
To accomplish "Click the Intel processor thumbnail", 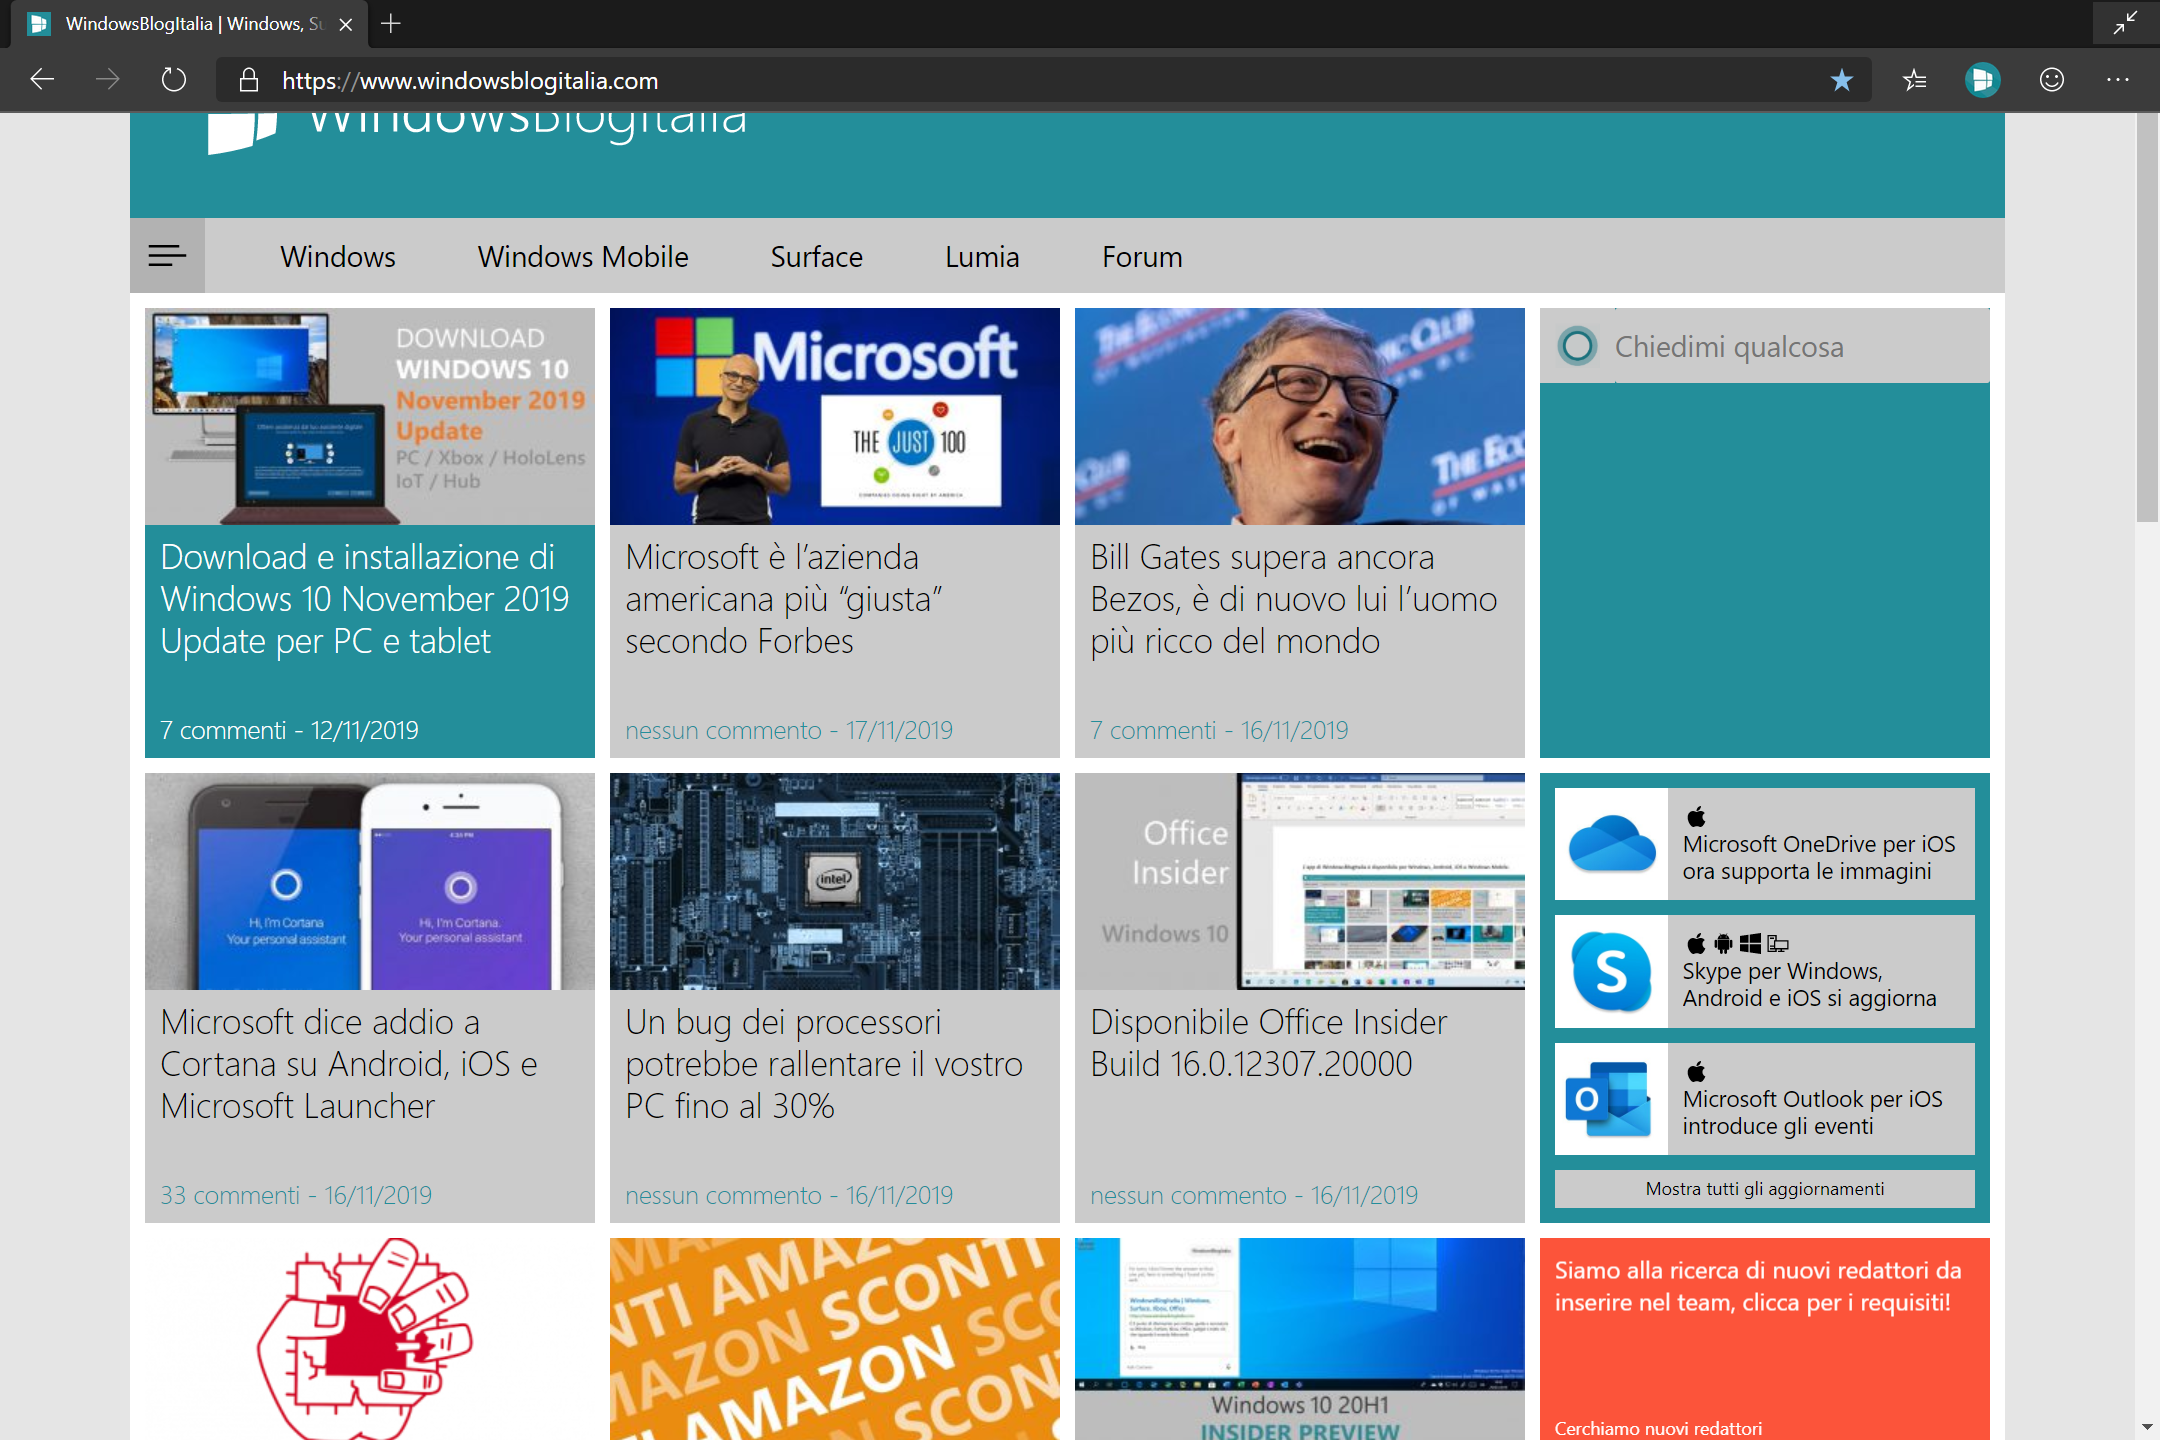I will click(x=835, y=881).
